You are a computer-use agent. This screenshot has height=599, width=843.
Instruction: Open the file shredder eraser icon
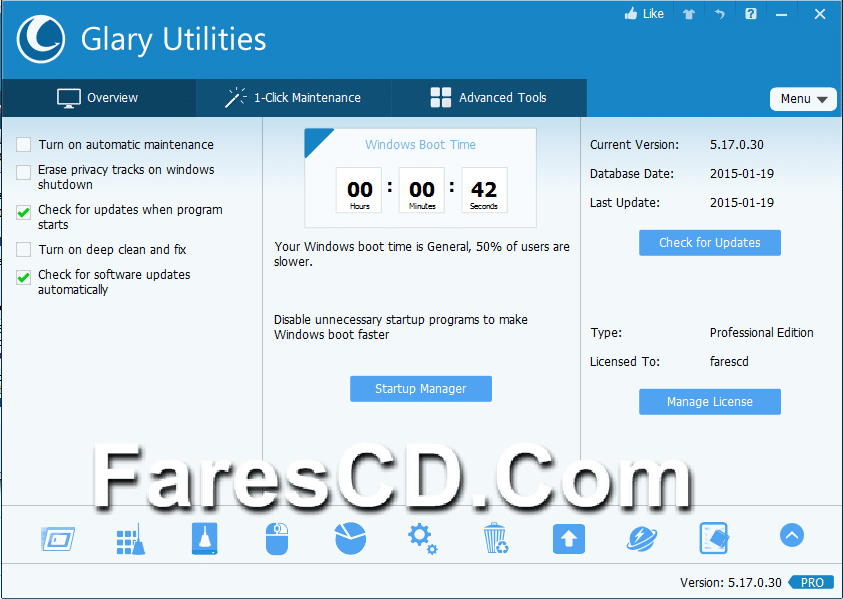coord(714,538)
